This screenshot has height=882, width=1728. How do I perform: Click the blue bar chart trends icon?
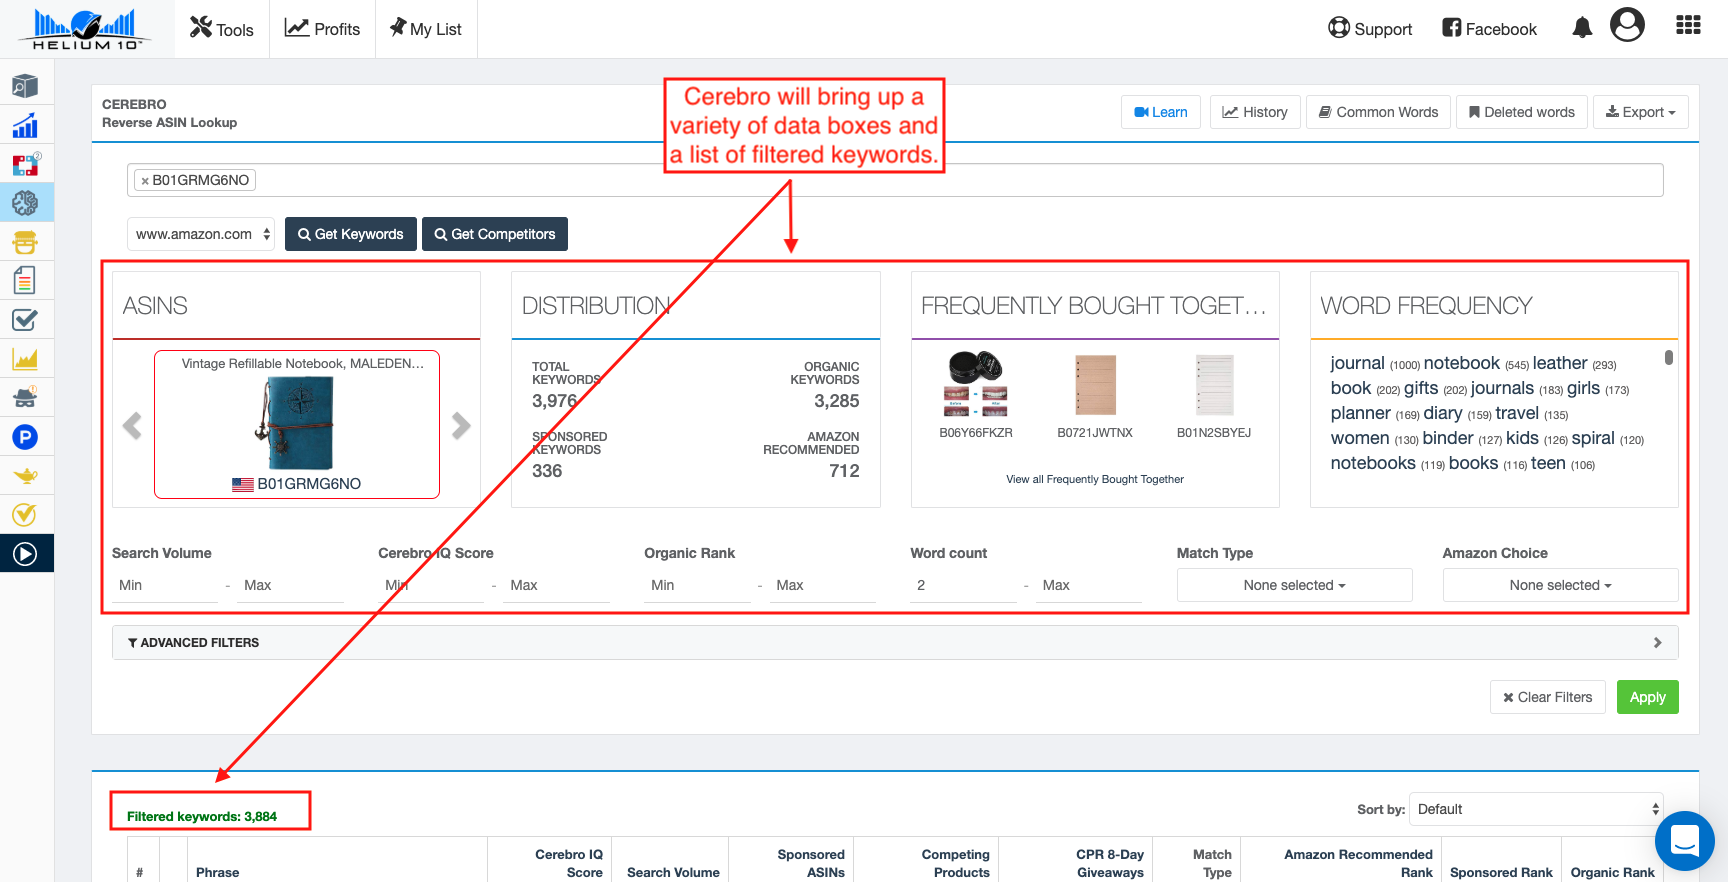tap(25, 126)
